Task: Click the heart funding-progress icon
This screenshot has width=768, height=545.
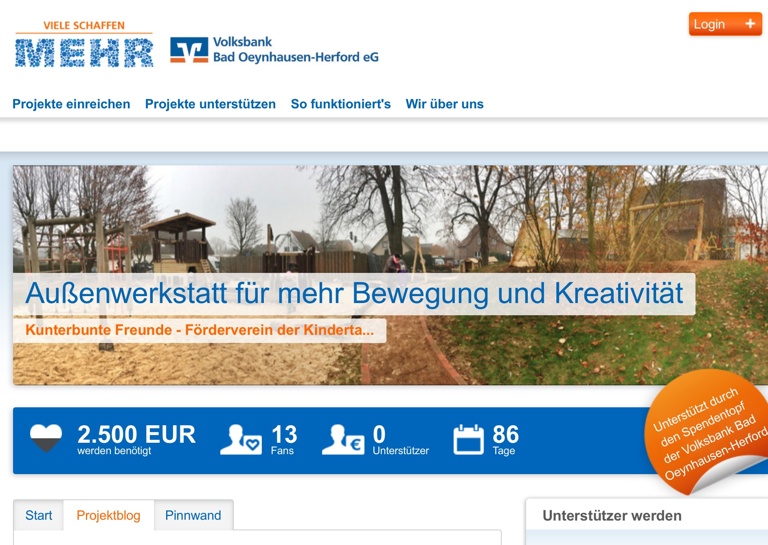Action: (46, 438)
